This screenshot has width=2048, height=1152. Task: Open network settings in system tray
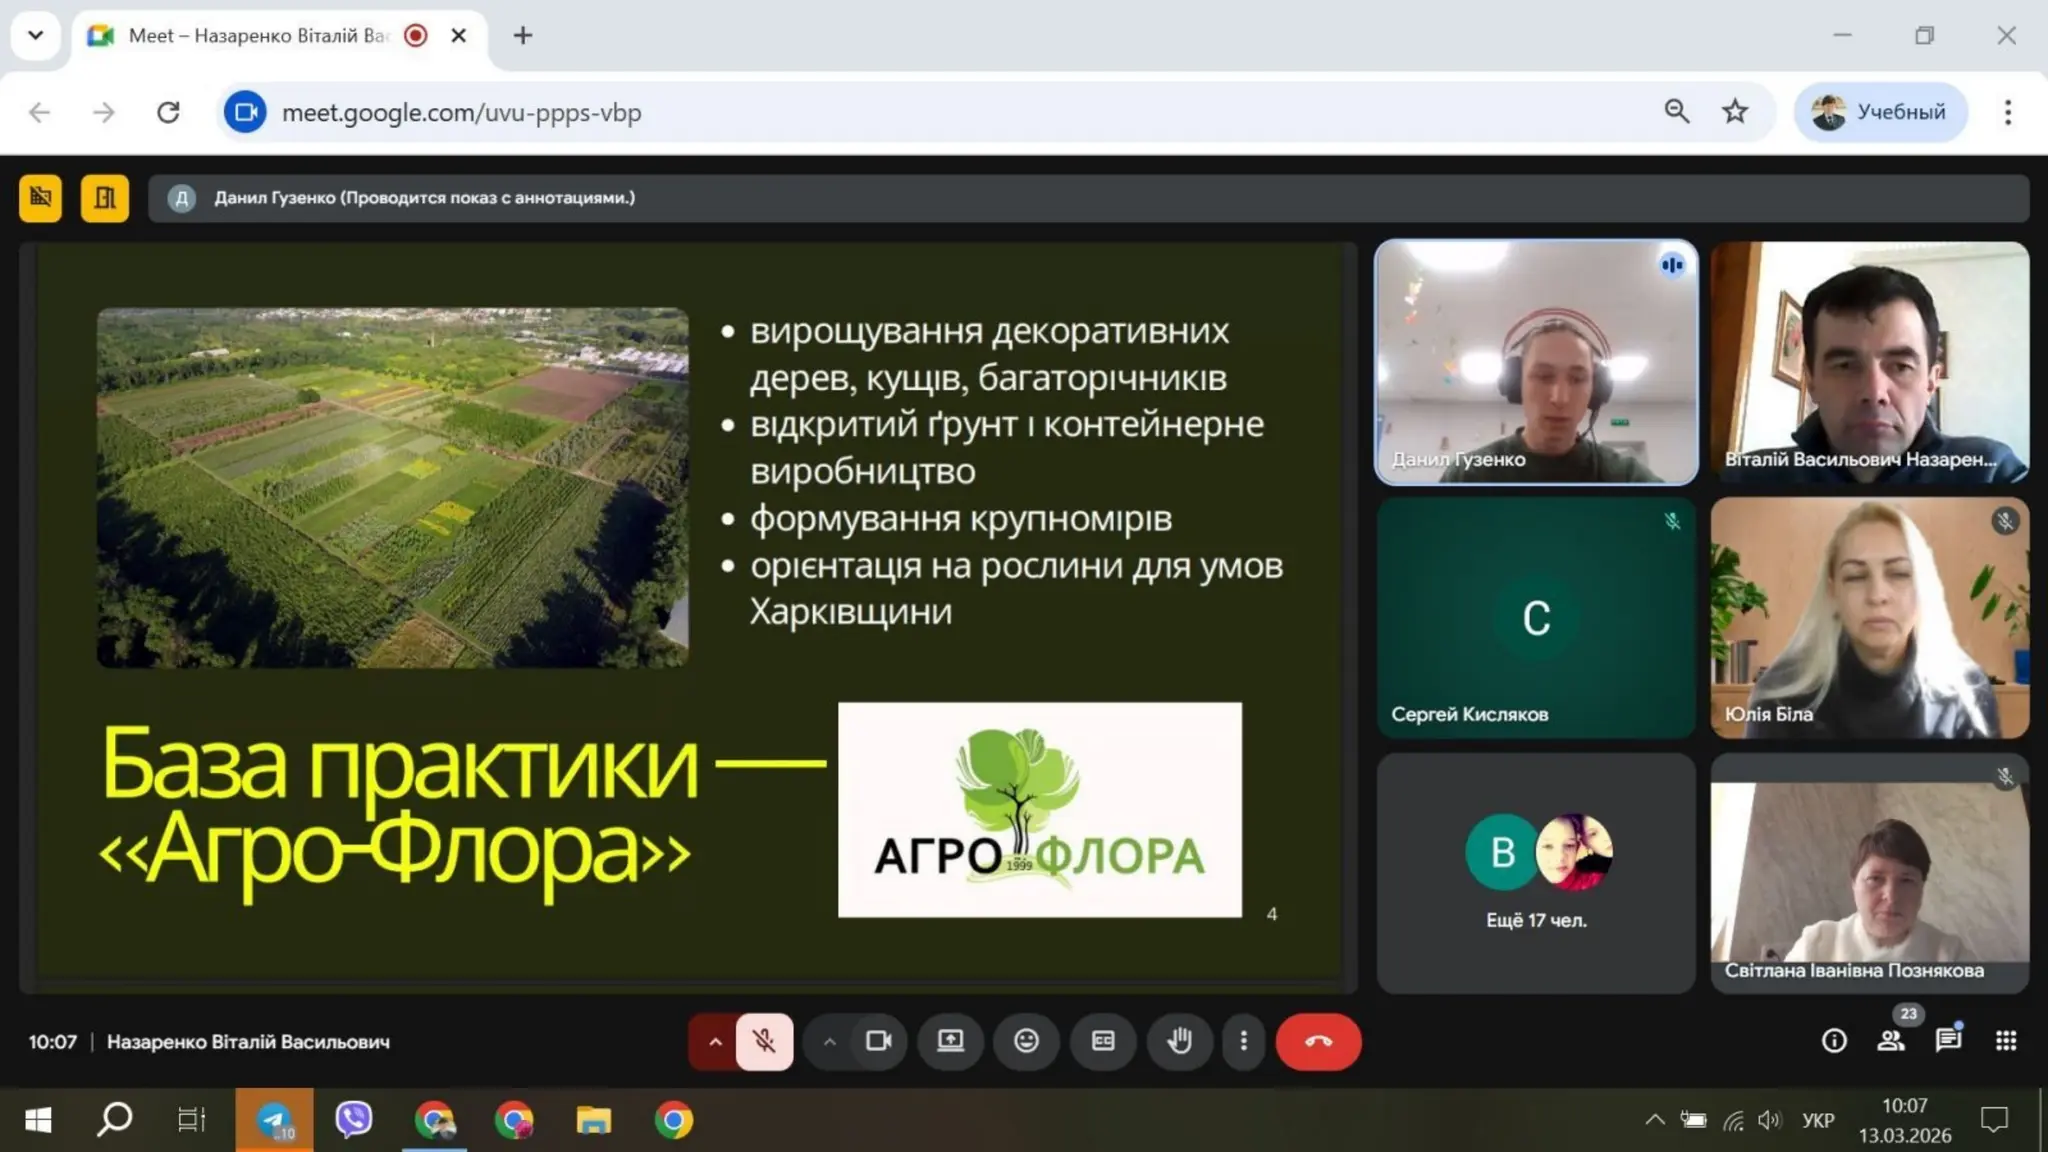coord(1734,1120)
